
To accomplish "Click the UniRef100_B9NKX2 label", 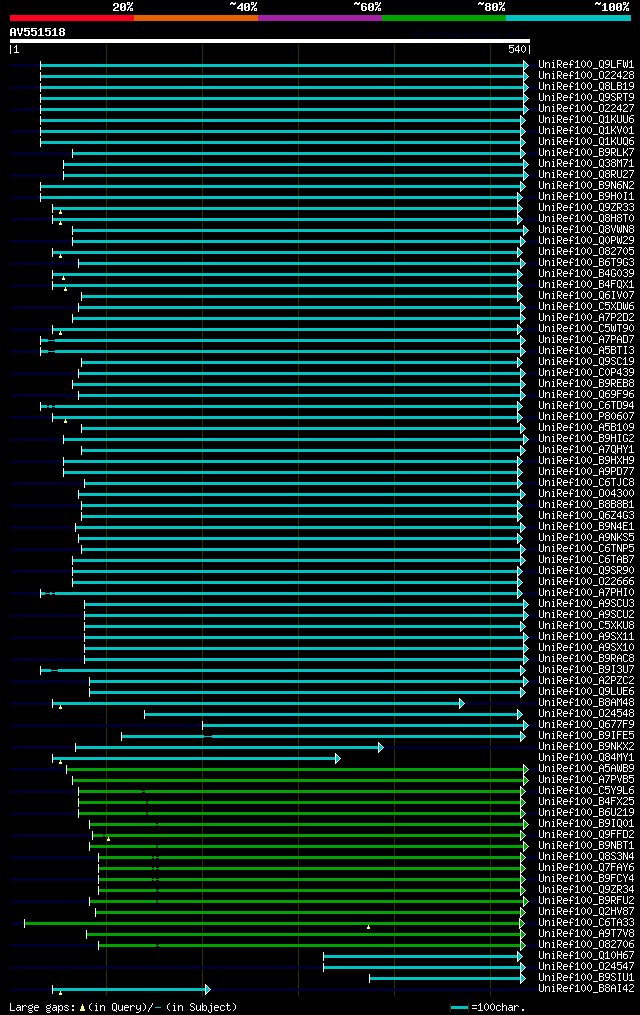I will click(x=586, y=747).
